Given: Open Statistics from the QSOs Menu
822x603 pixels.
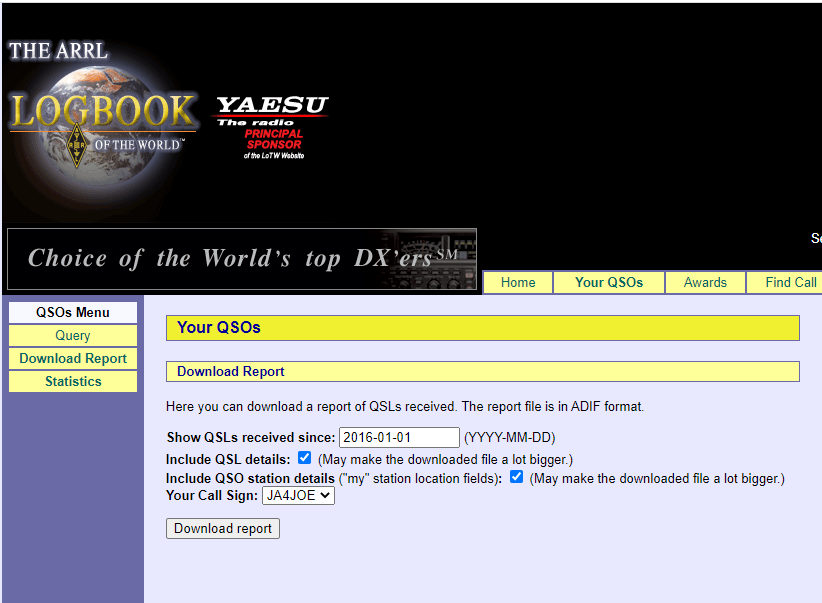Looking at the screenshot, I should point(73,382).
